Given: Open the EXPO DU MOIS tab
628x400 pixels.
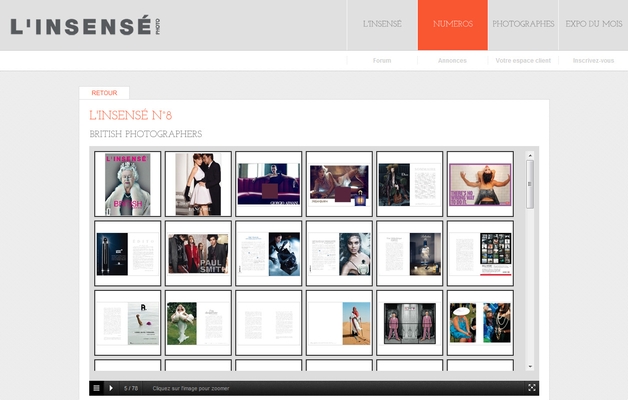Looking at the screenshot, I should tap(594, 24).
